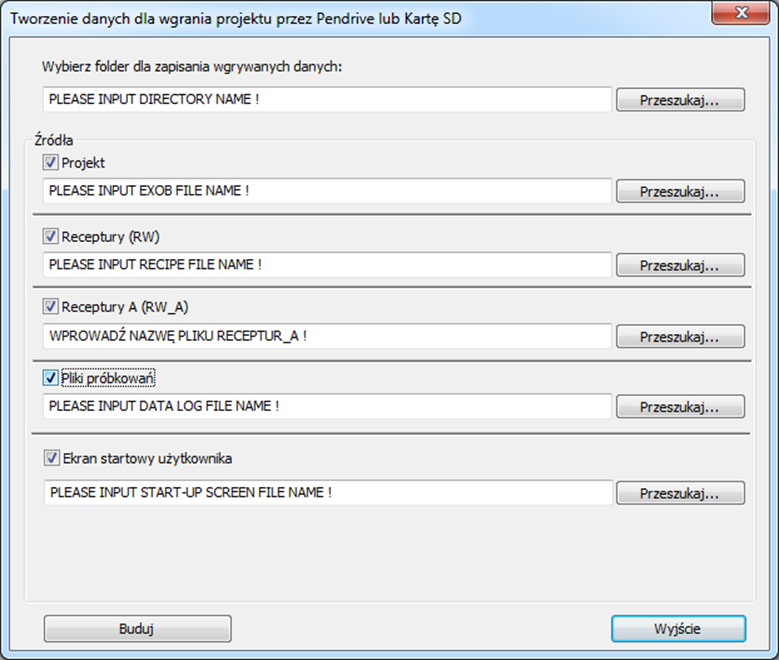Uncheck Ekran startowy użytkownika checkbox
Image resolution: width=779 pixels, height=660 pixels.
tap(52, 458)
